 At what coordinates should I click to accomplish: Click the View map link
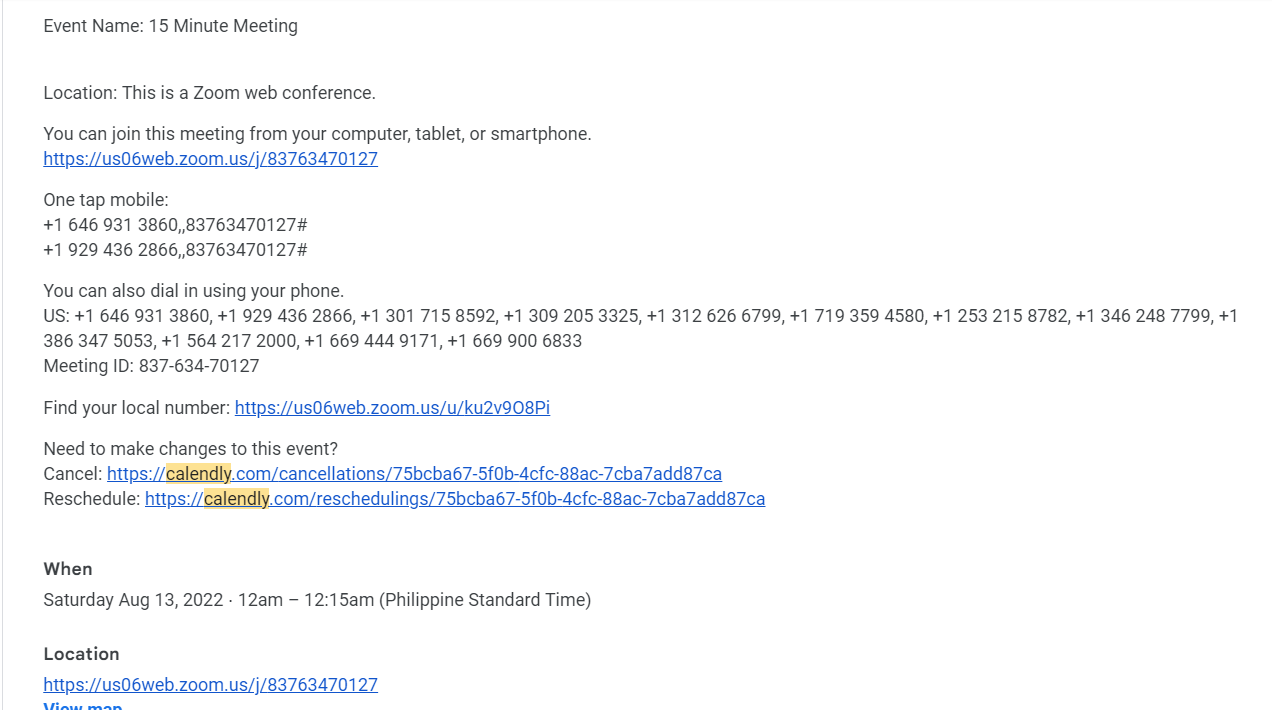[x=83, y=705]
